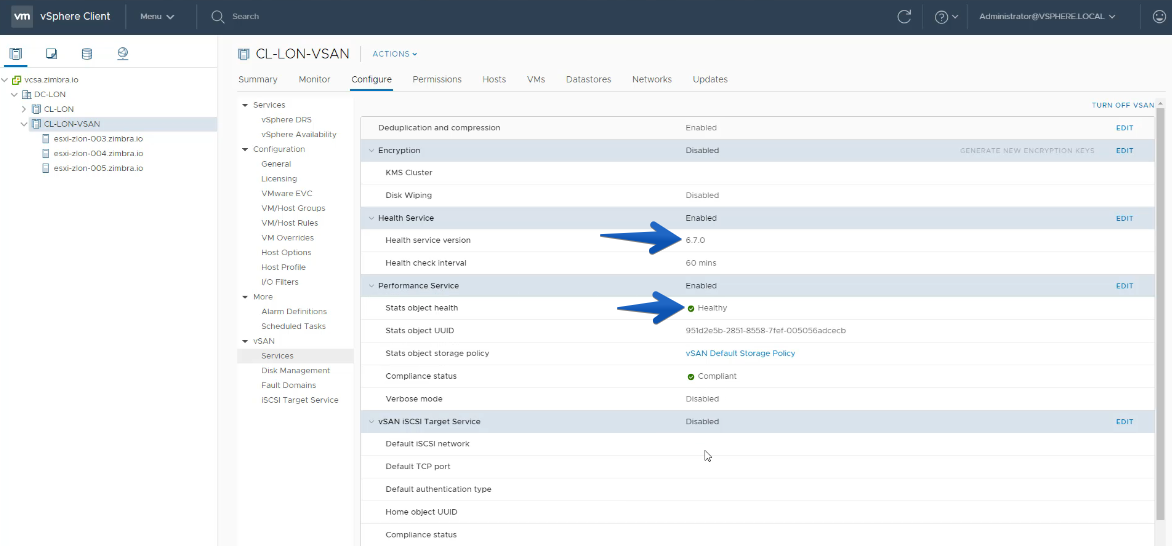Click TURN OFF VSAN
This screenshot has width=1172, height=546.
click(x=1123, y=105)
